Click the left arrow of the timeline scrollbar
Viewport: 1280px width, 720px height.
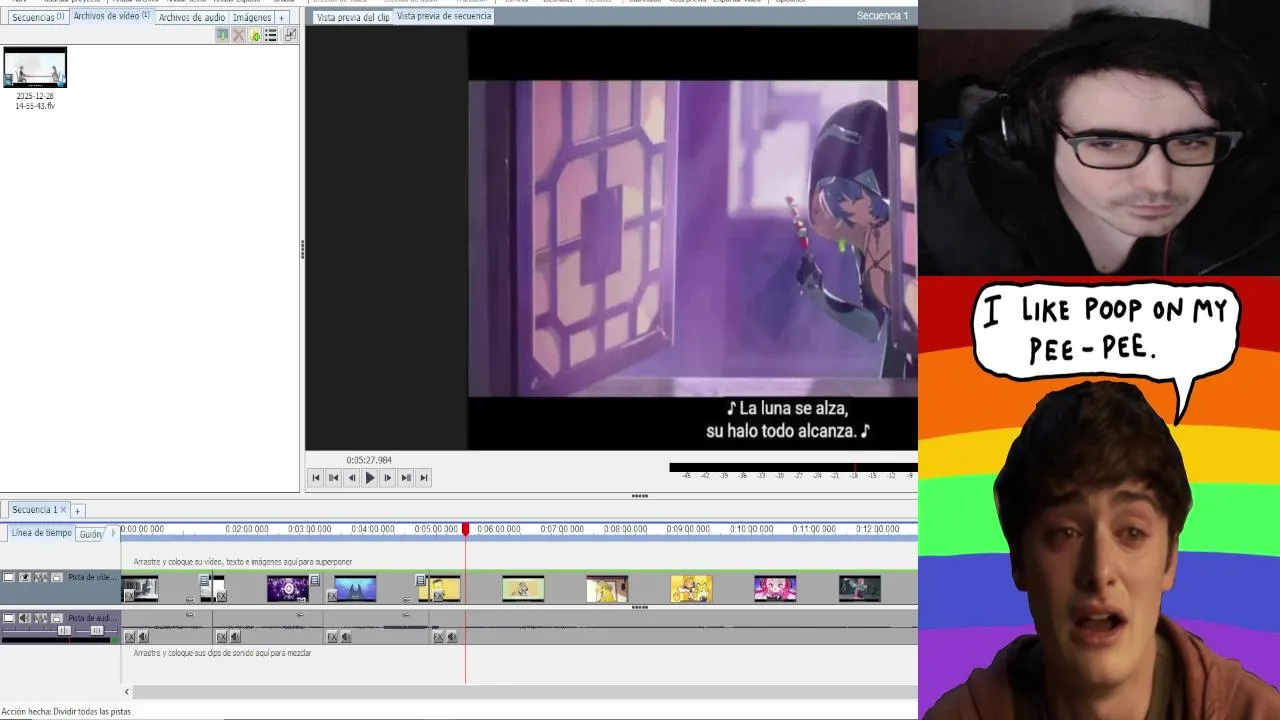127,691
